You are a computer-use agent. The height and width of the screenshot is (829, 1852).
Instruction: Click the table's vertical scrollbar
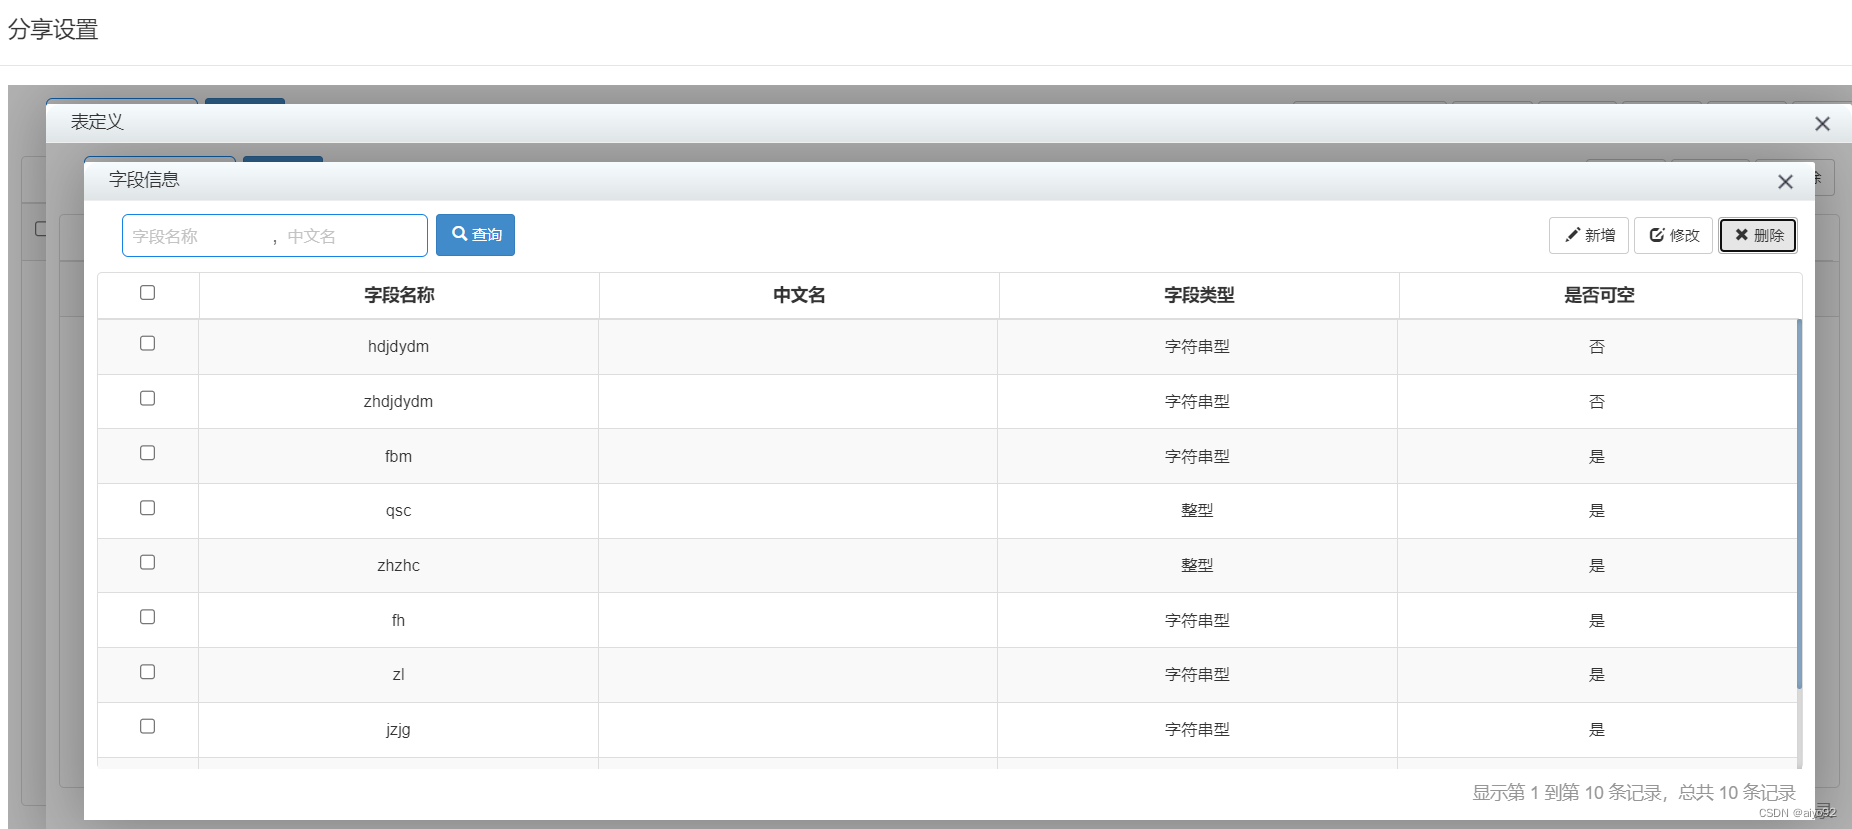point(1799,504)
